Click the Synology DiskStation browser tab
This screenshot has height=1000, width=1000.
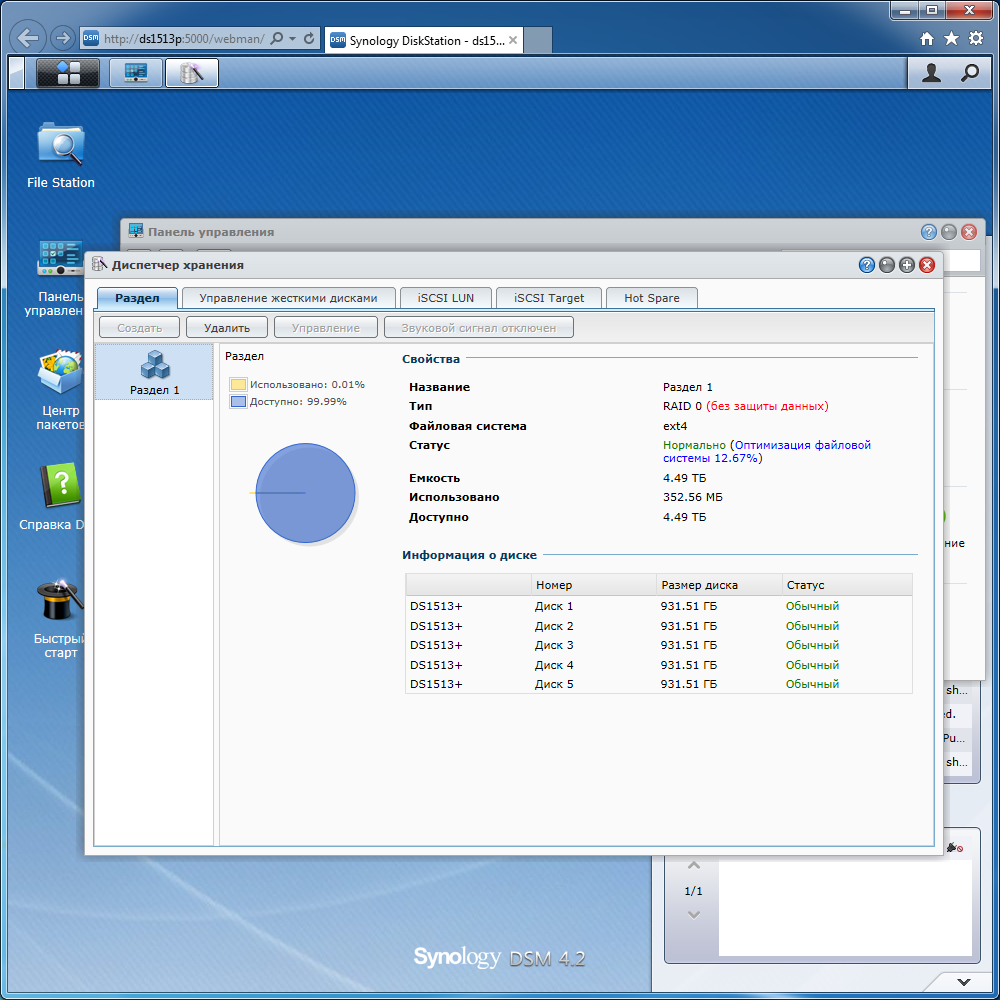pos(424,40)
